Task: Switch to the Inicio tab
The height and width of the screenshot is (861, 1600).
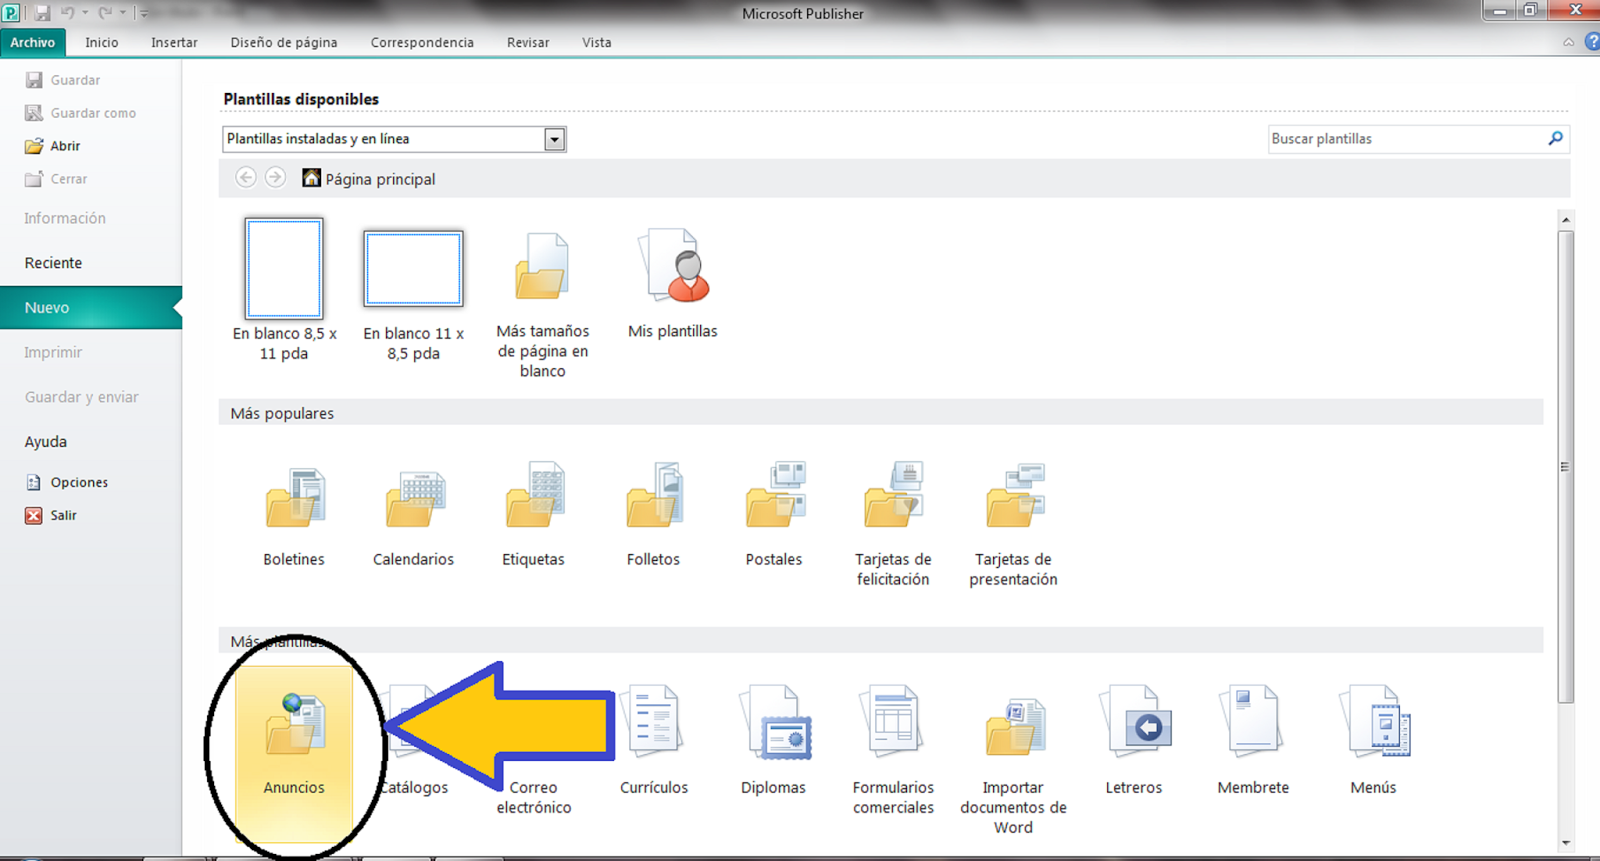Action: coord(102,42)
